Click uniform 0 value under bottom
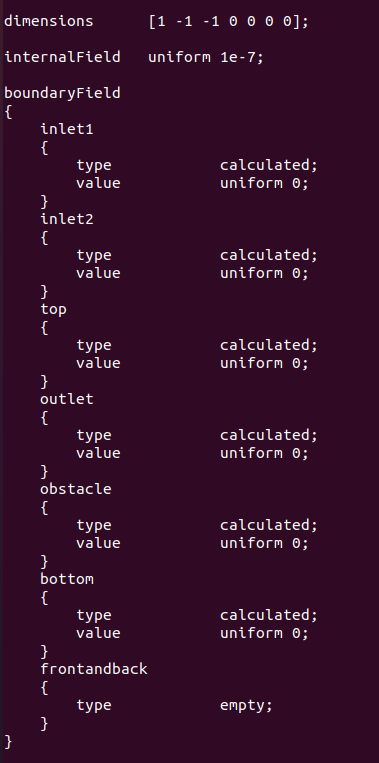379x763 pixels. [264, 633]
